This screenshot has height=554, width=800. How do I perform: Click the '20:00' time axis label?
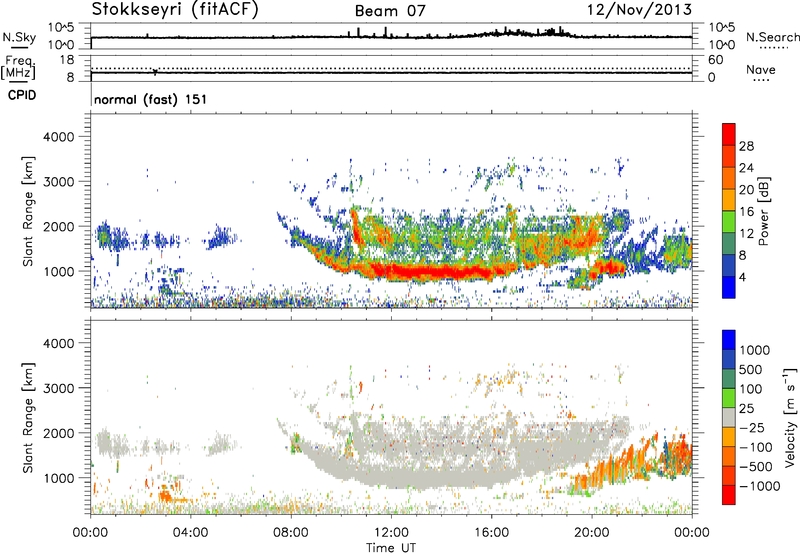[x=592, y=533]
